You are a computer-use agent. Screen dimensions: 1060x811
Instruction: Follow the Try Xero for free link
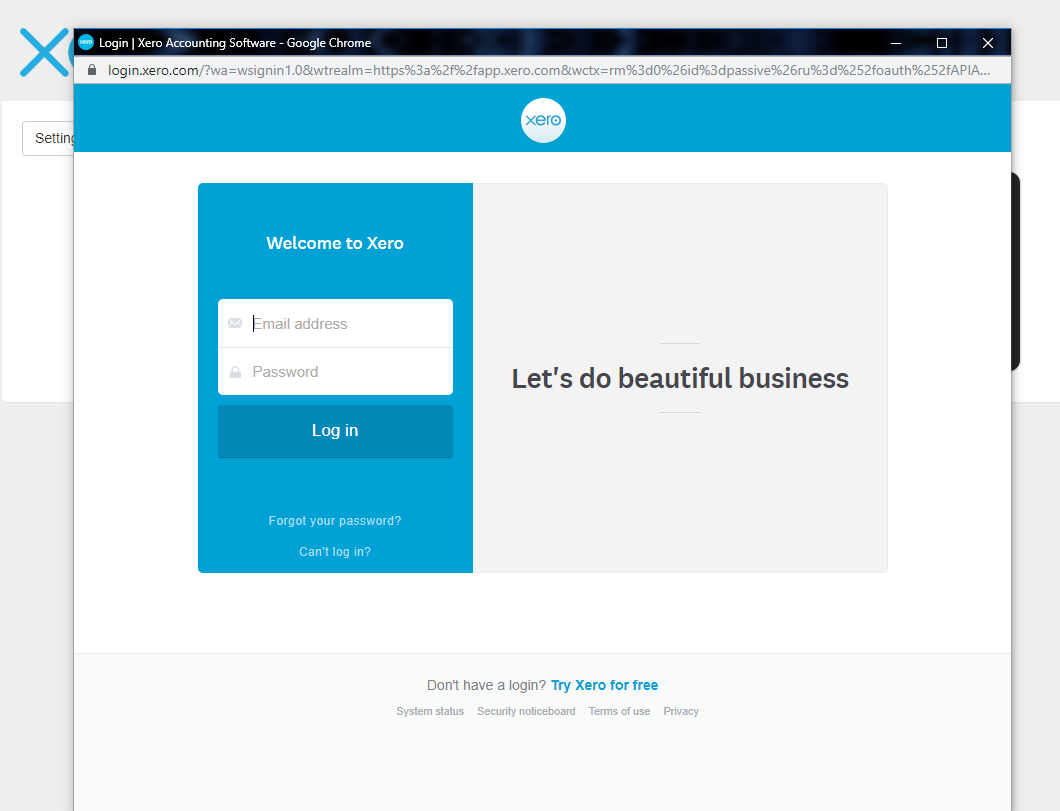tap(604, 685)
